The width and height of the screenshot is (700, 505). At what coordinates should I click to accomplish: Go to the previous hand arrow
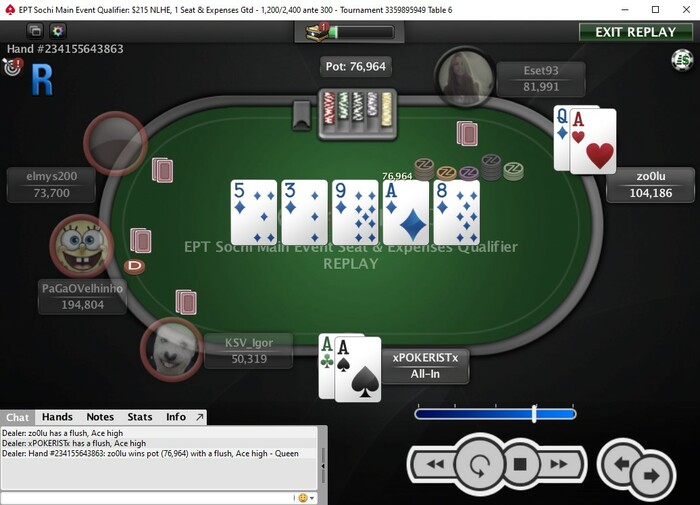tap(622, 463)
